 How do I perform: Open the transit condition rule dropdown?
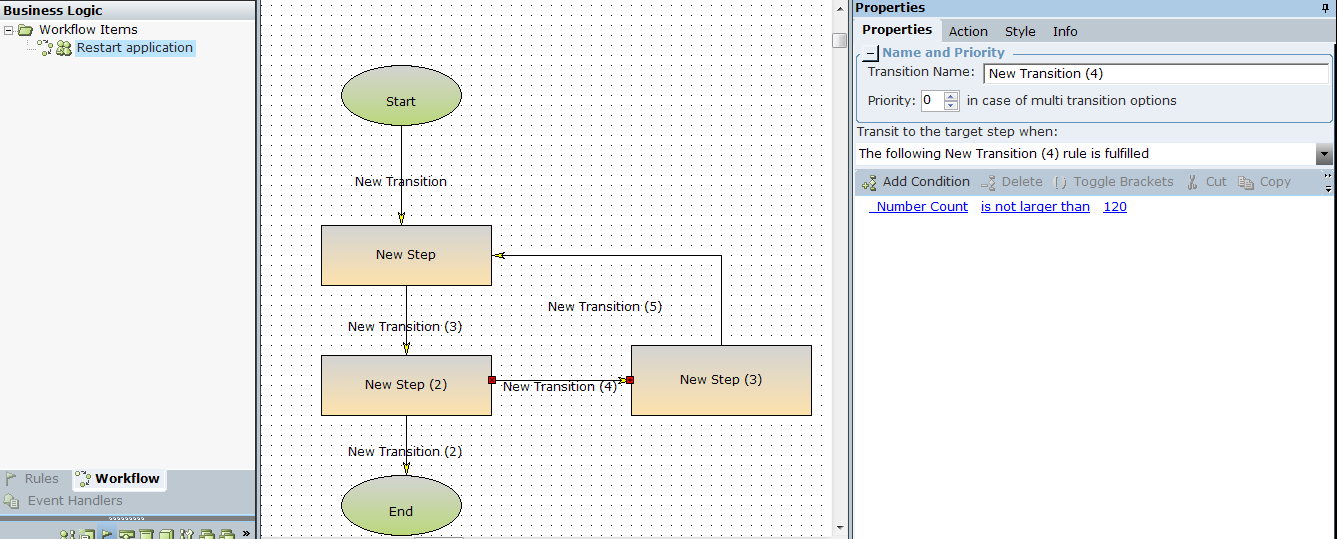(1324, 154)
